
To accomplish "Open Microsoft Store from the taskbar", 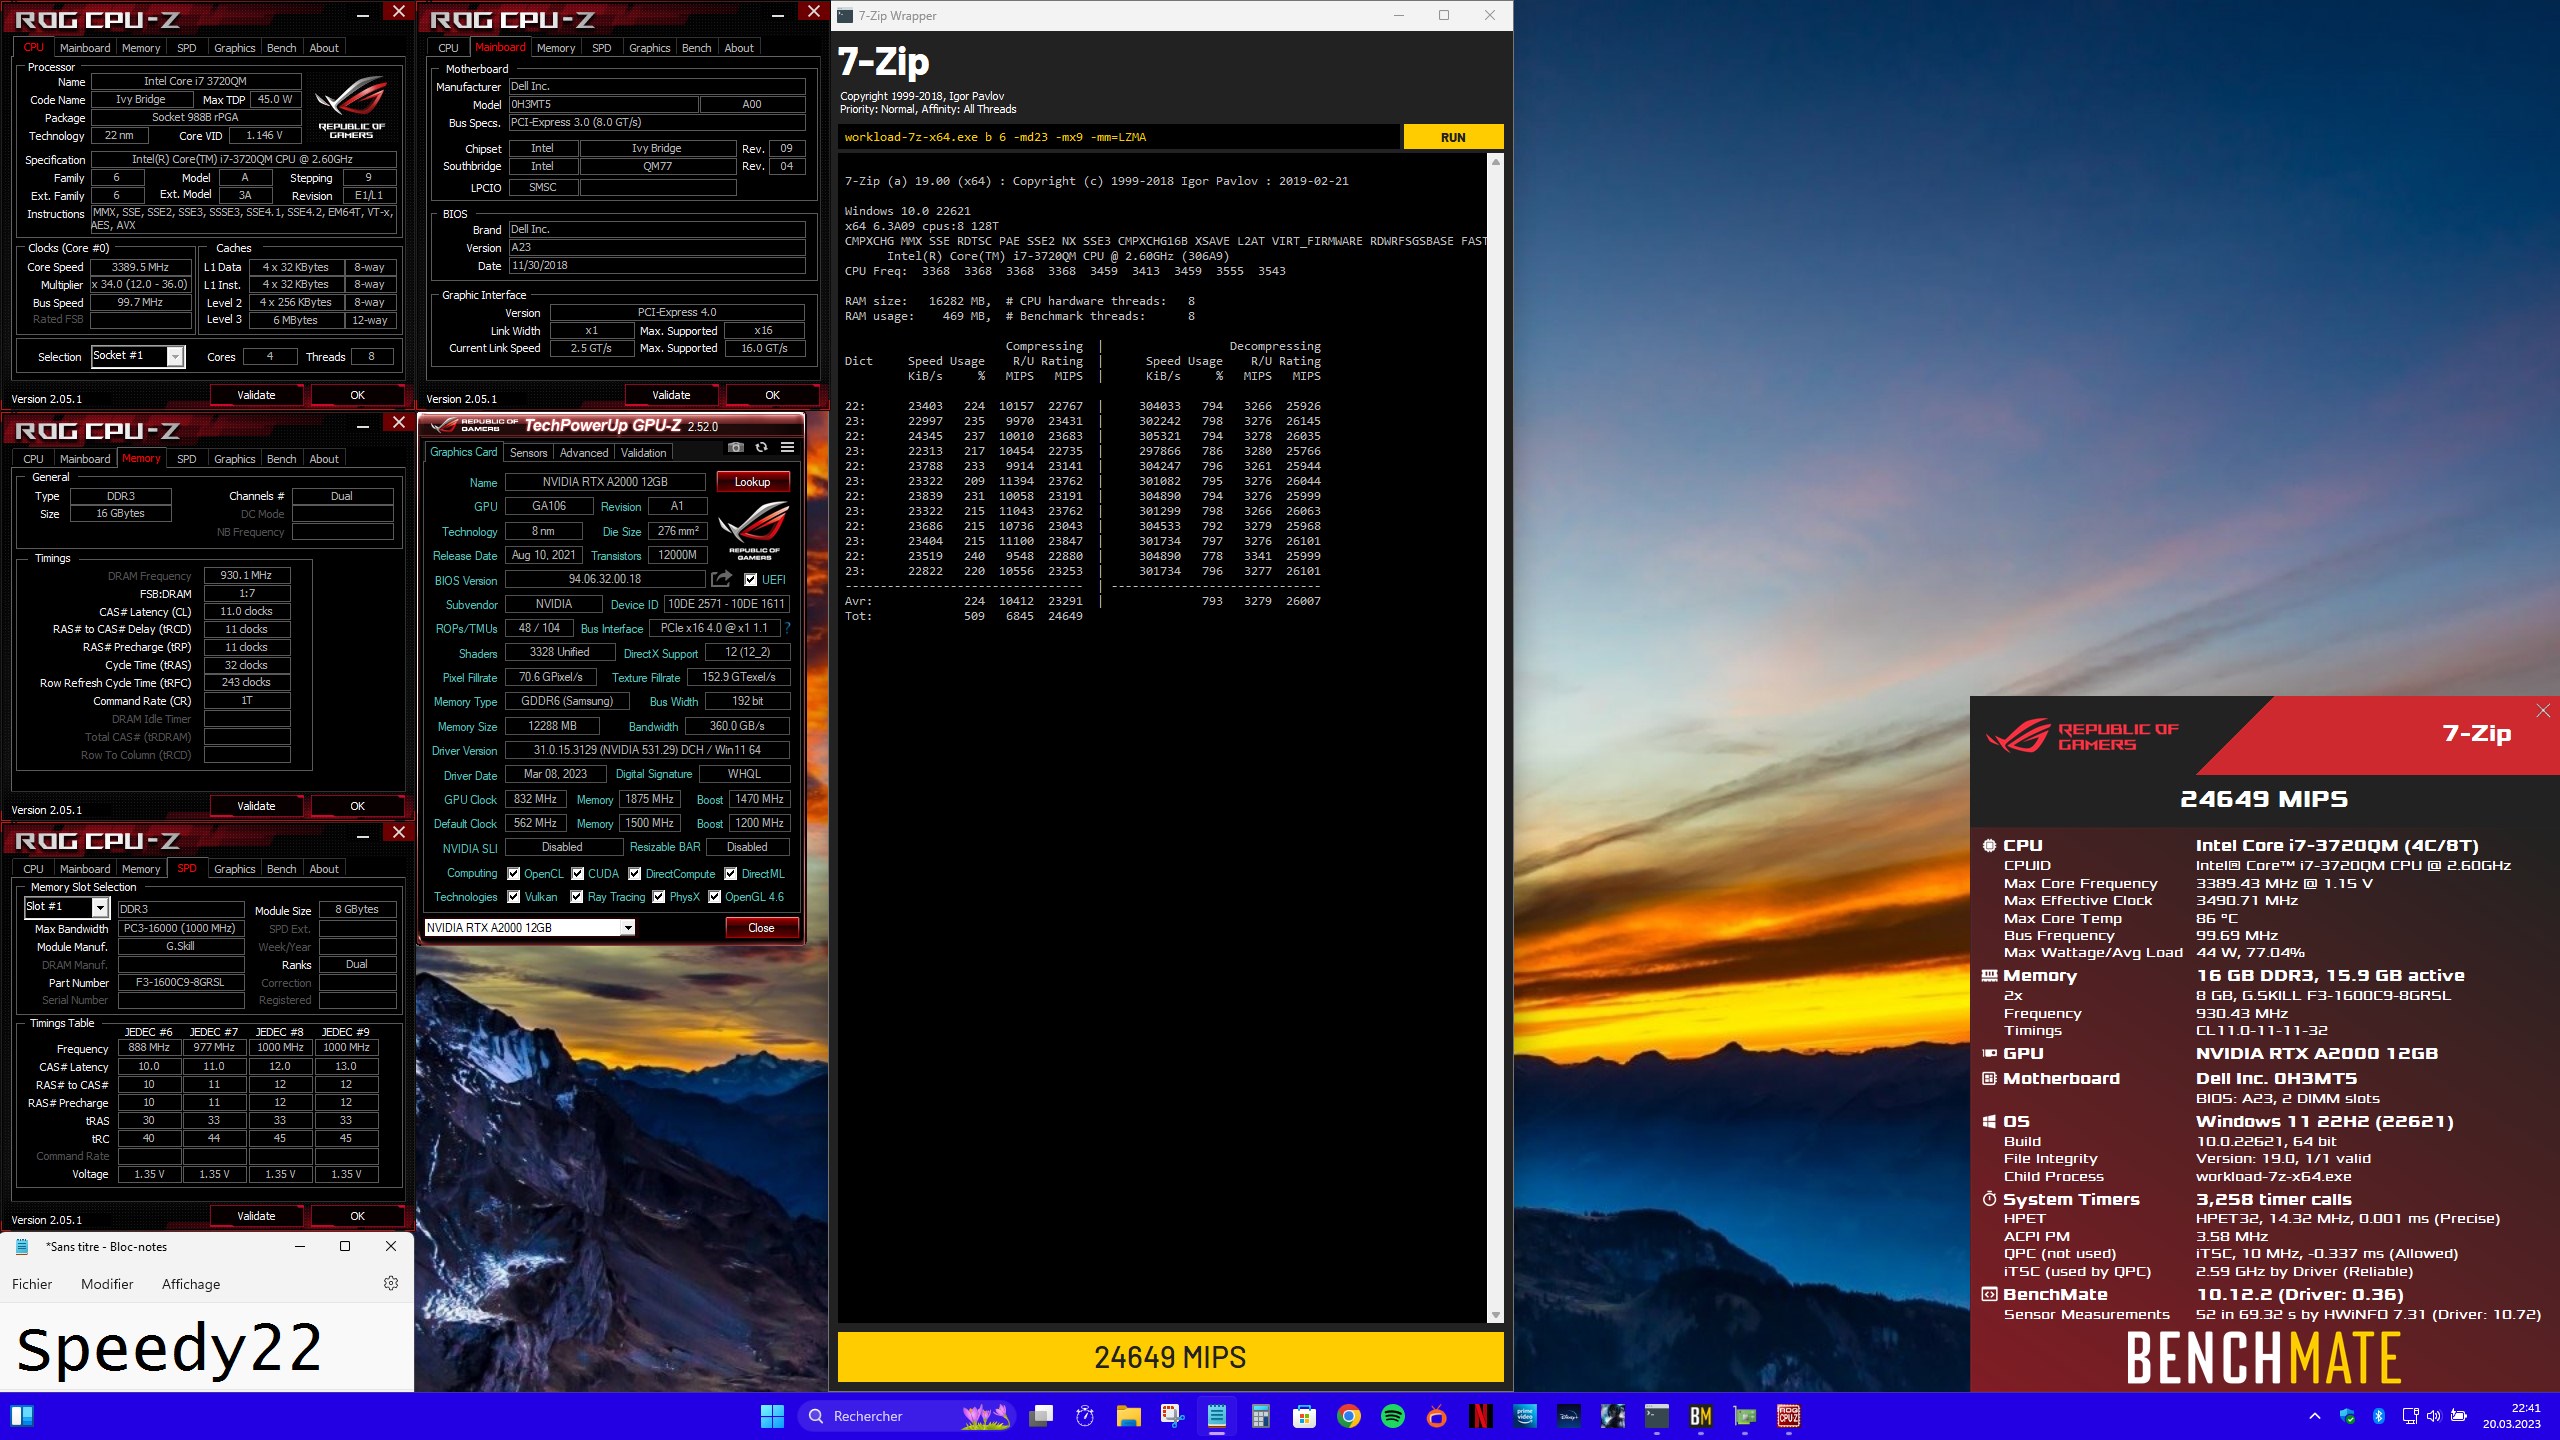I will tap(1304, 1416).
